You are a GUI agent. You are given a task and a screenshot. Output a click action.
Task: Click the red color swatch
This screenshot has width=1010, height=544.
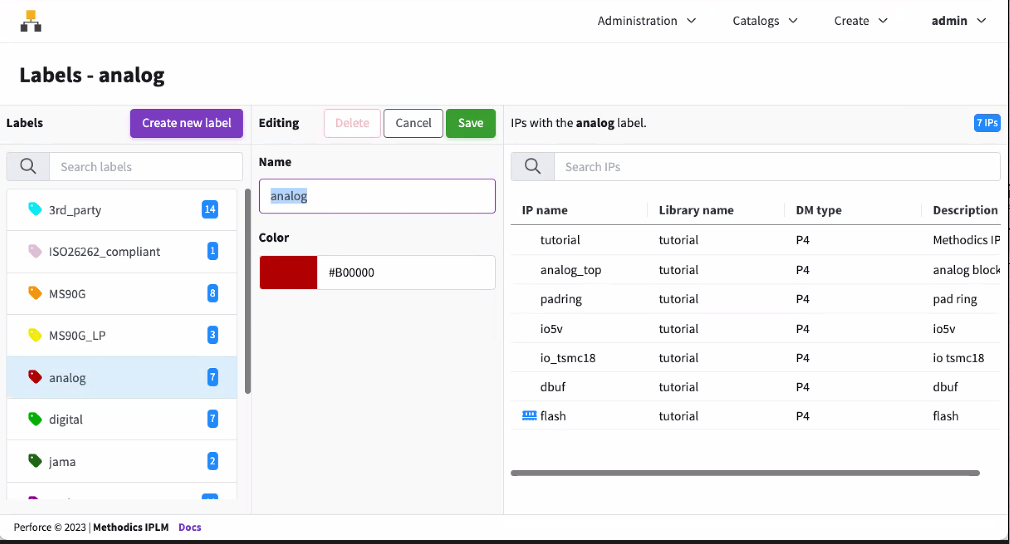tap(289, 273)
